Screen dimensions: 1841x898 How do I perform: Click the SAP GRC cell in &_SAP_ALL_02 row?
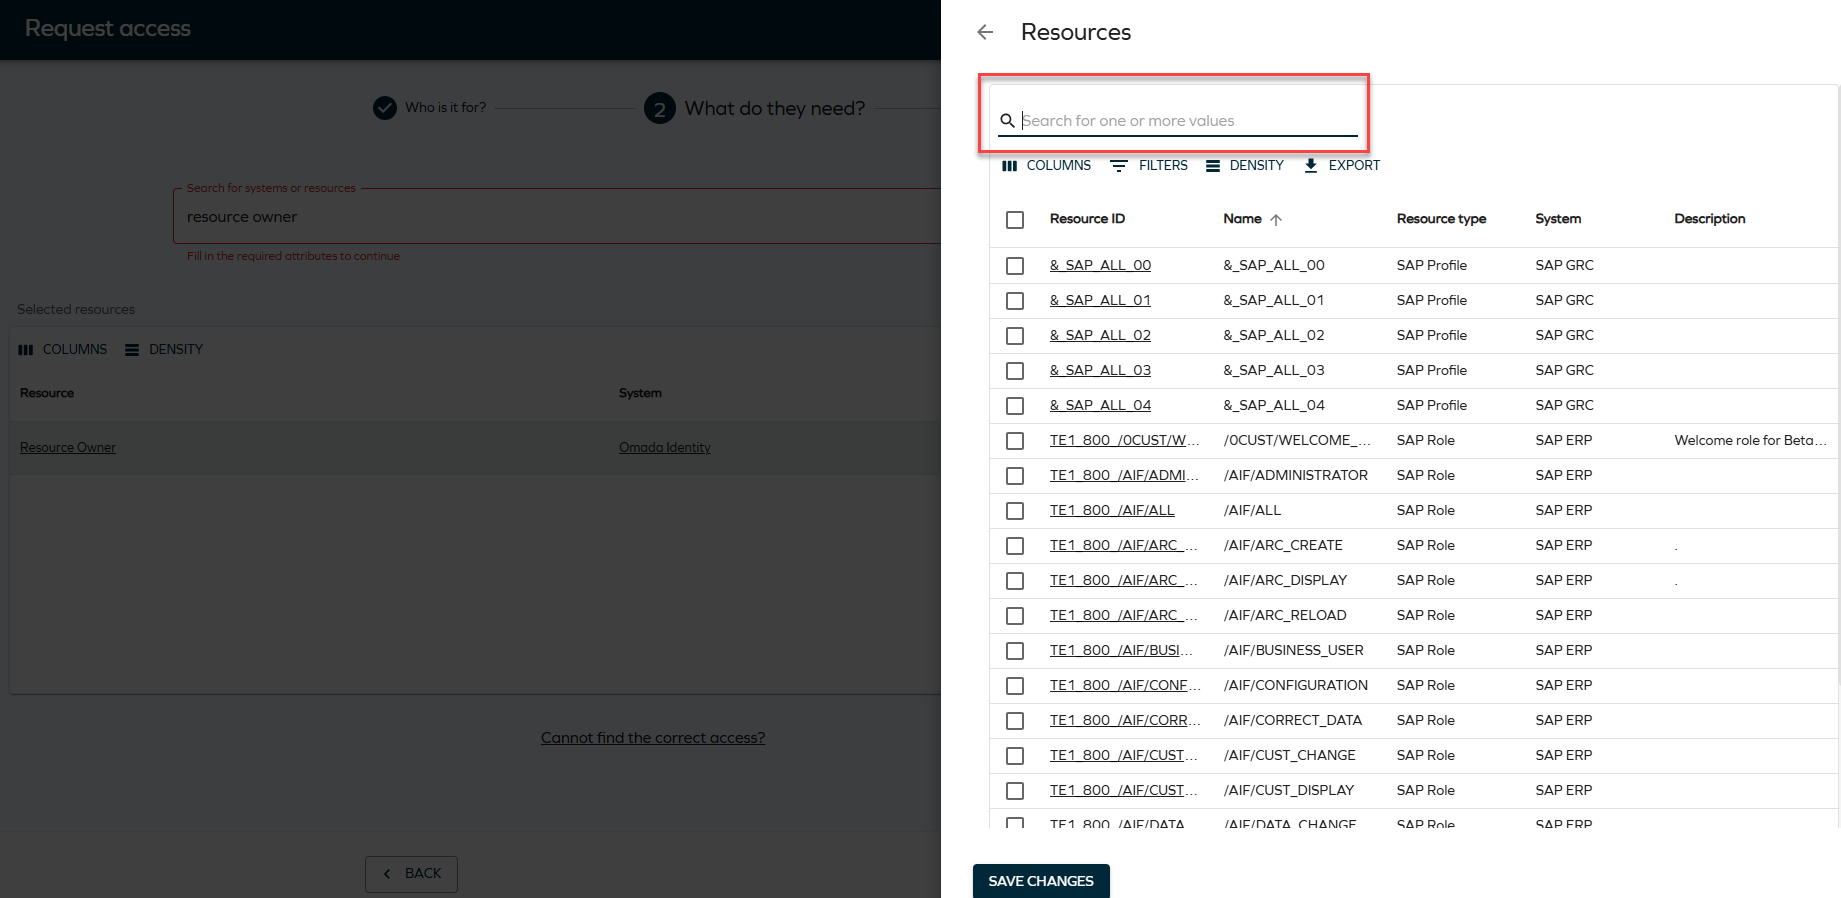tap(1564, 335)
